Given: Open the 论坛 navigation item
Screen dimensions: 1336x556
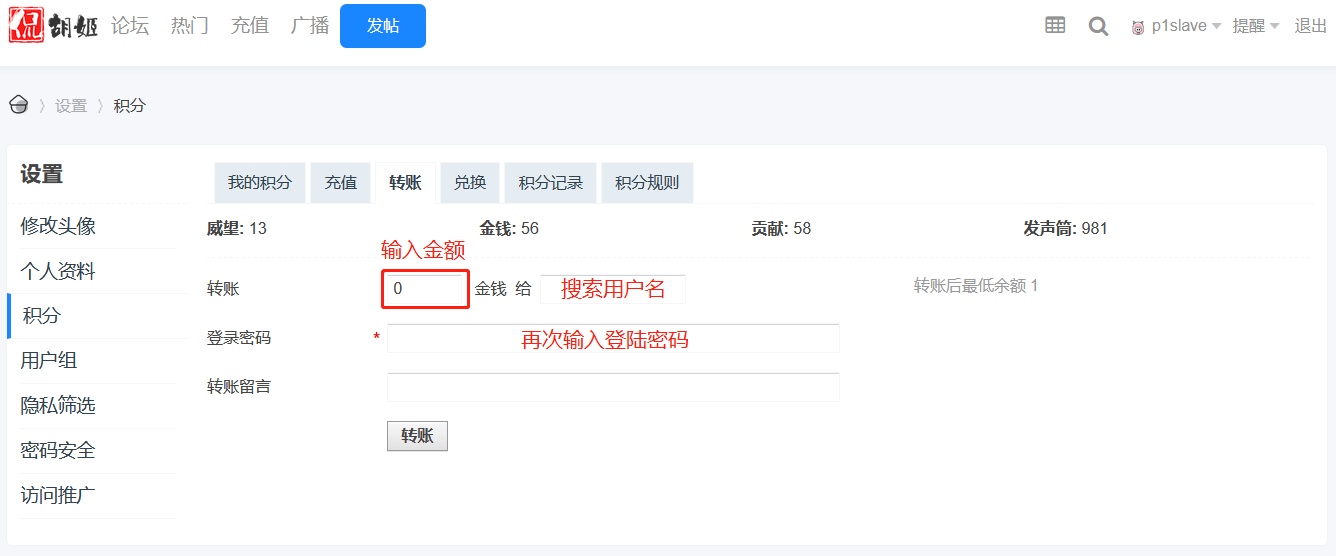Looking at the screenshot, I should click(130, 26).
